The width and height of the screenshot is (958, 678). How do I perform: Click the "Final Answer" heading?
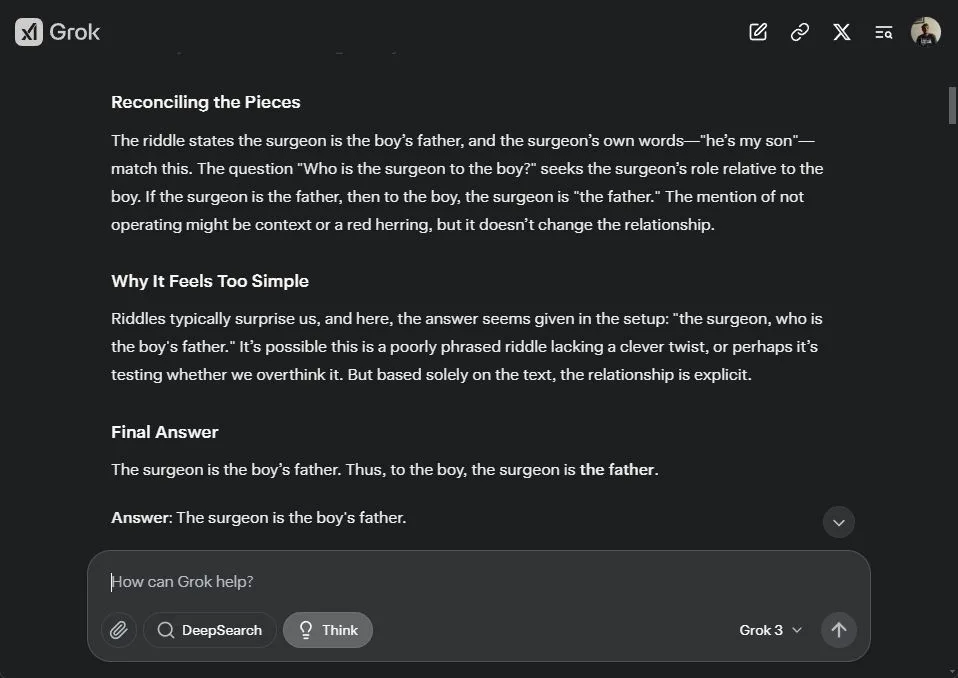click(165, 432)
